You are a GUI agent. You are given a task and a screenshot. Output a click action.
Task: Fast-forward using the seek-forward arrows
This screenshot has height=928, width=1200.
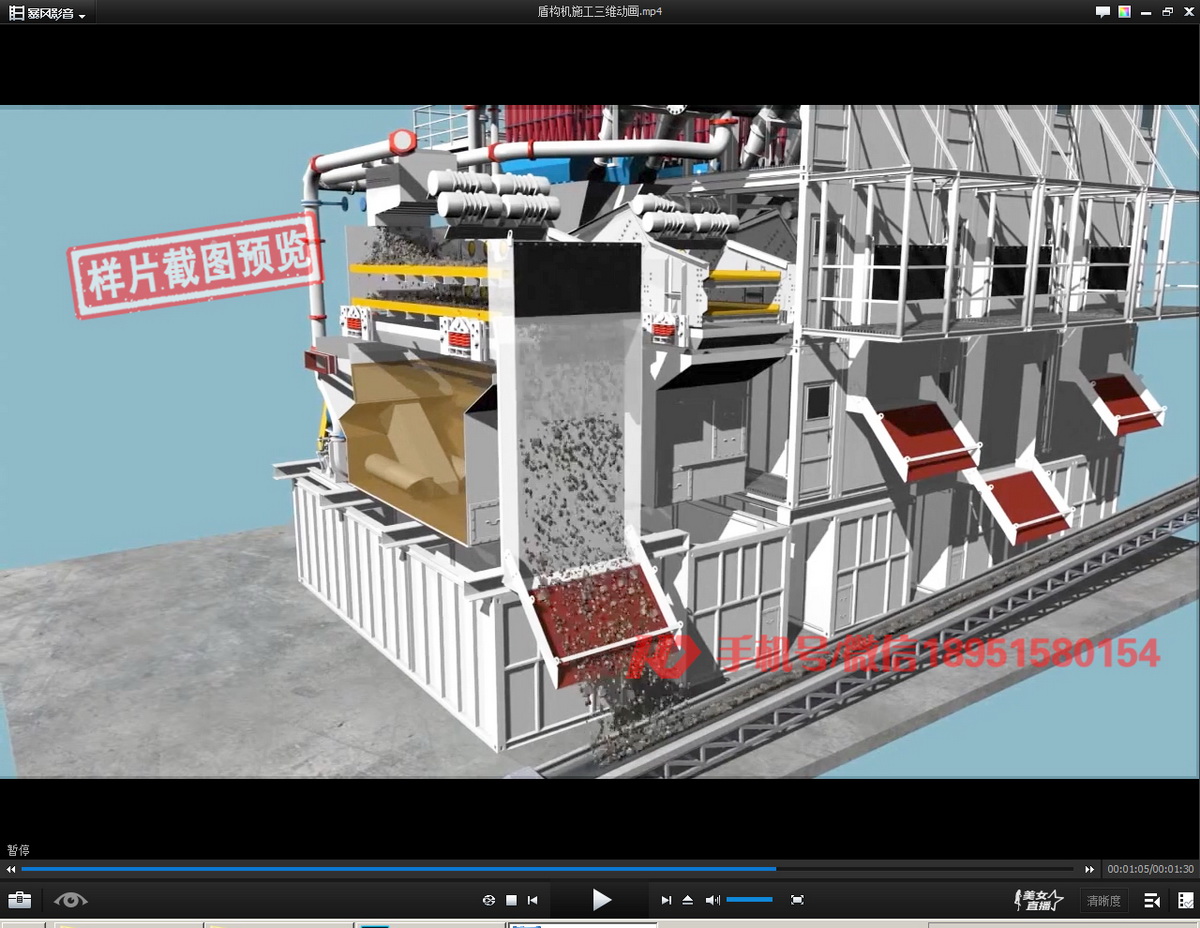pyautogui.click(x=1090, y=869)
